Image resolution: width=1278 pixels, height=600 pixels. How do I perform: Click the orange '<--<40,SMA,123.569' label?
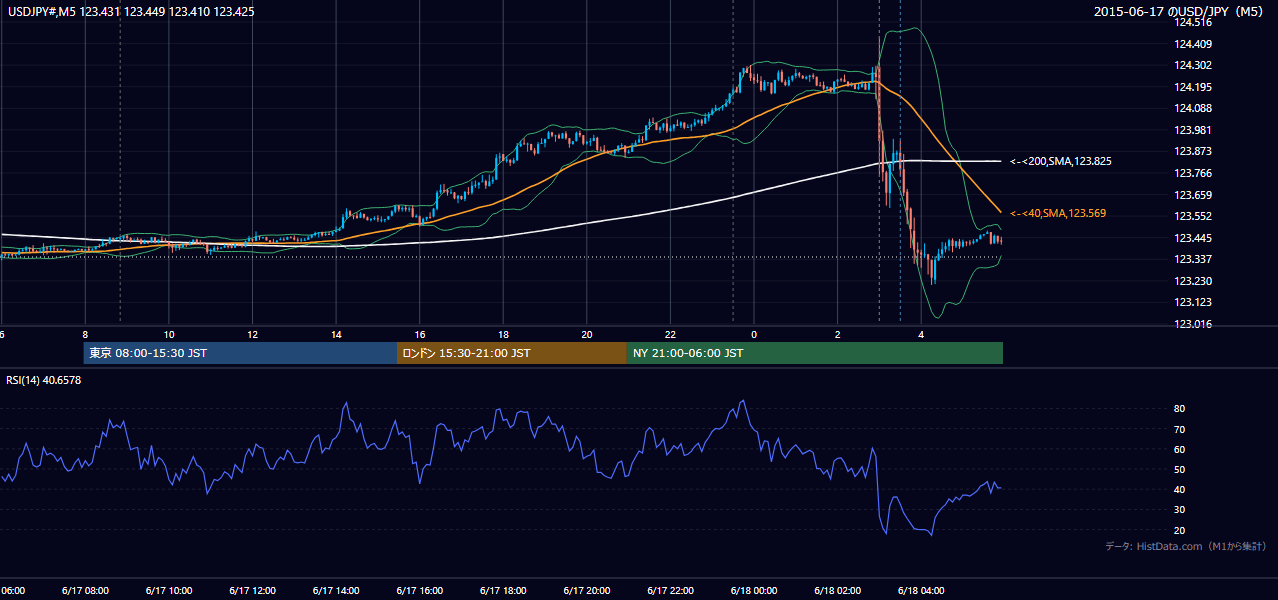(x=1058, y=213)
